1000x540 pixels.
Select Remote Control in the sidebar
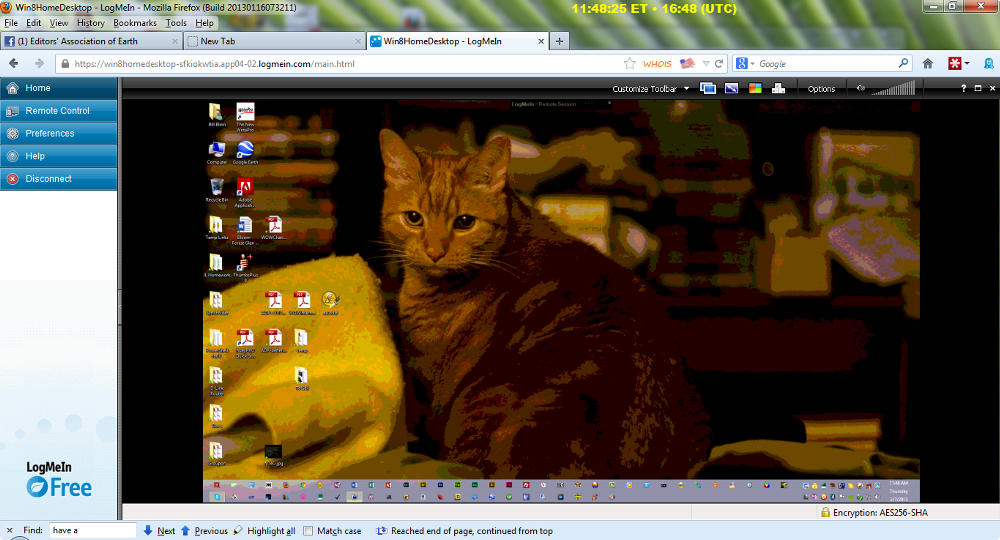pos(59,110)
